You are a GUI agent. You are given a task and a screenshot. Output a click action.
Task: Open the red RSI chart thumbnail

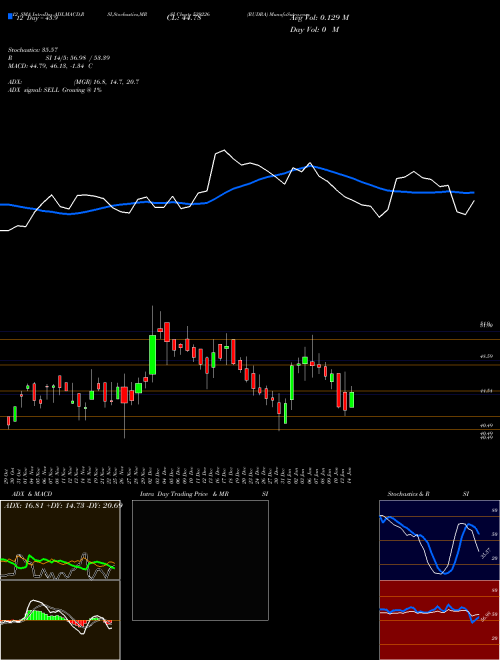coord(439,620)
